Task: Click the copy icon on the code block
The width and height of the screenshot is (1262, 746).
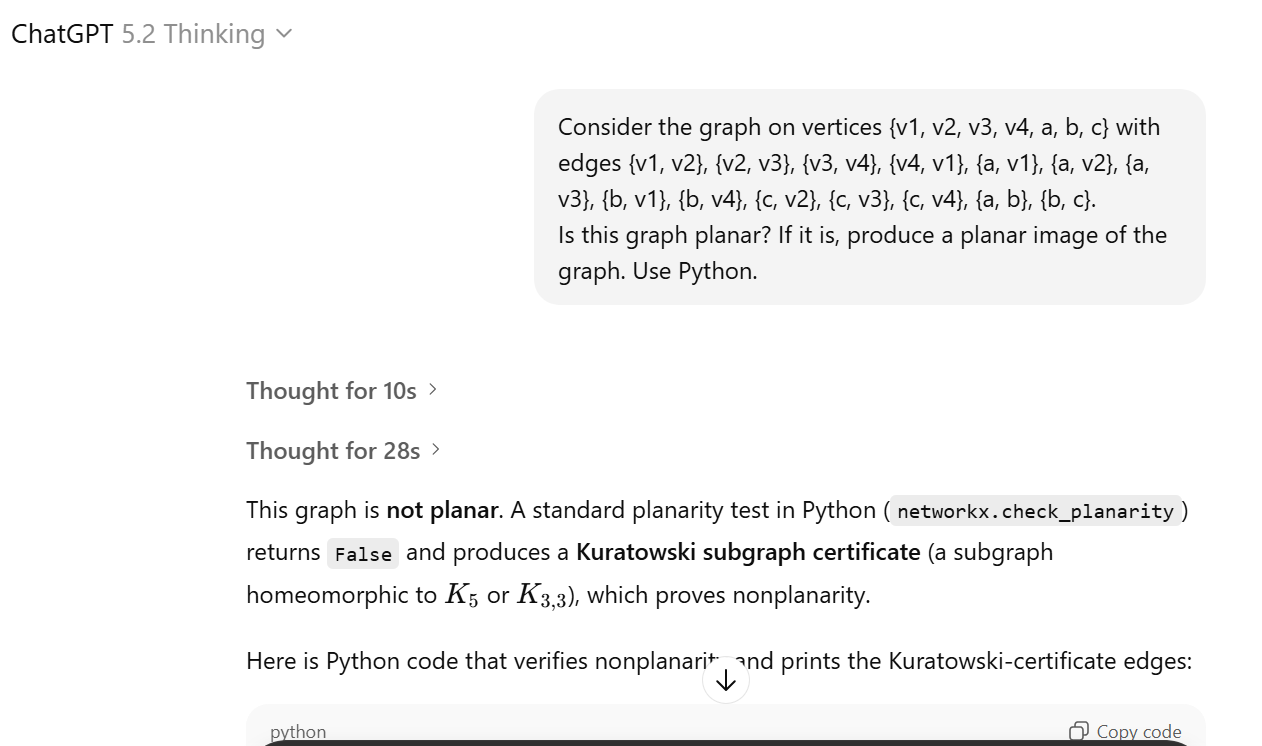Action: (x=1079, y=731)
